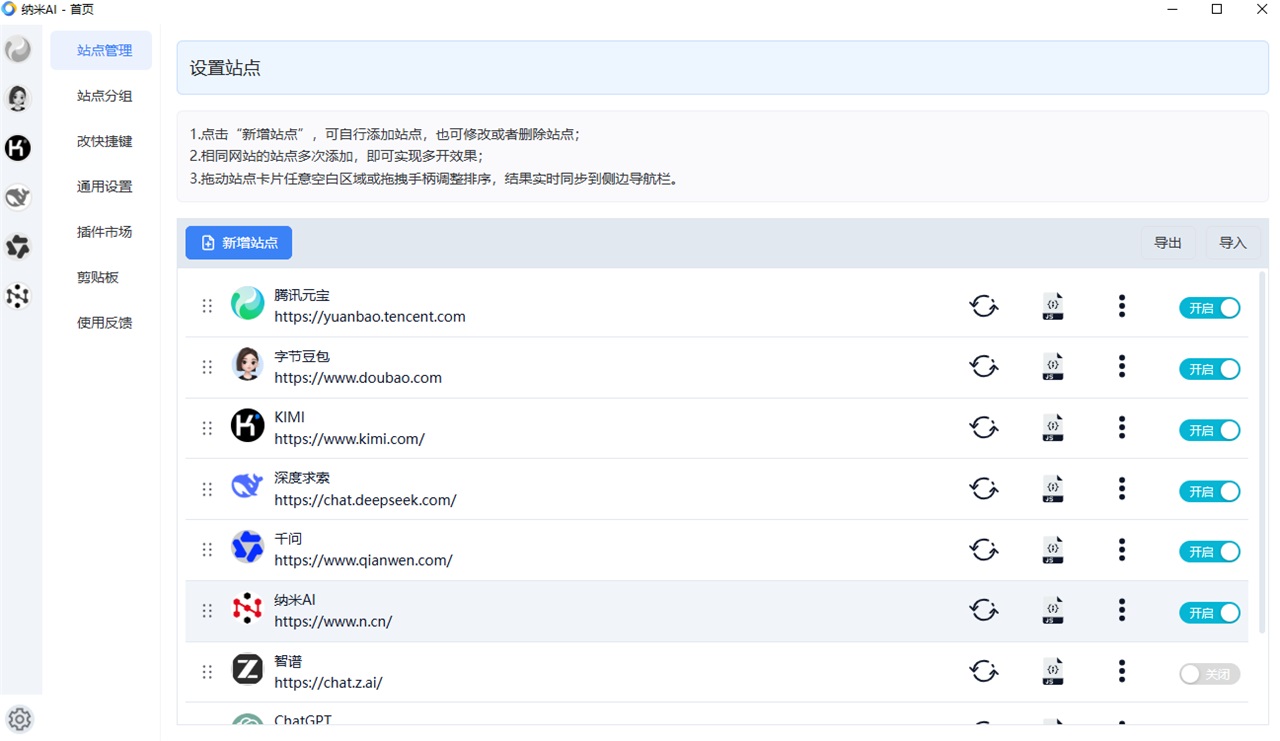
Task: Switch off the 千问 site
Action: tap(1210, 551)
